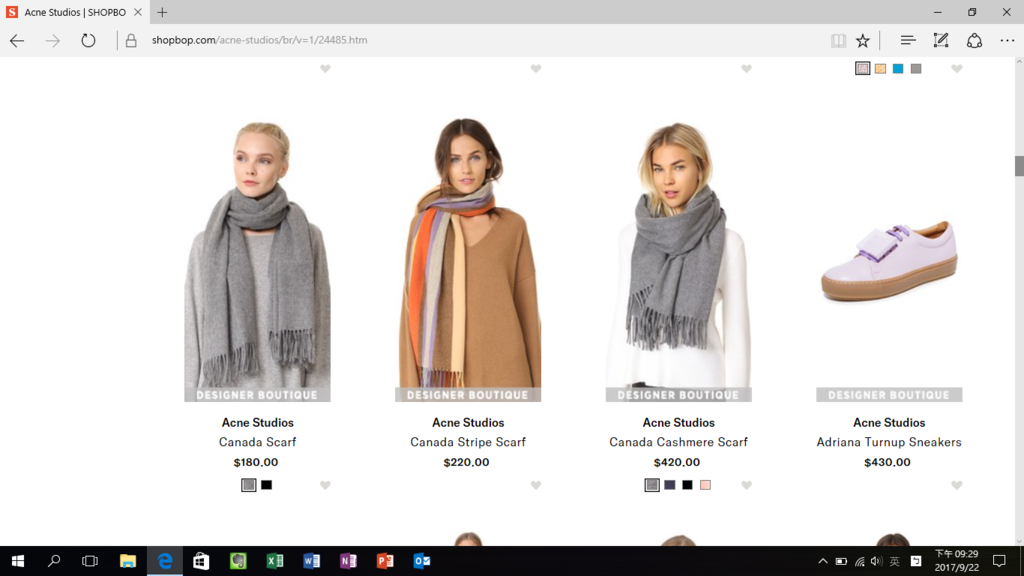Open a new browser tab
1024x576 pixels.
pos(162,12)
